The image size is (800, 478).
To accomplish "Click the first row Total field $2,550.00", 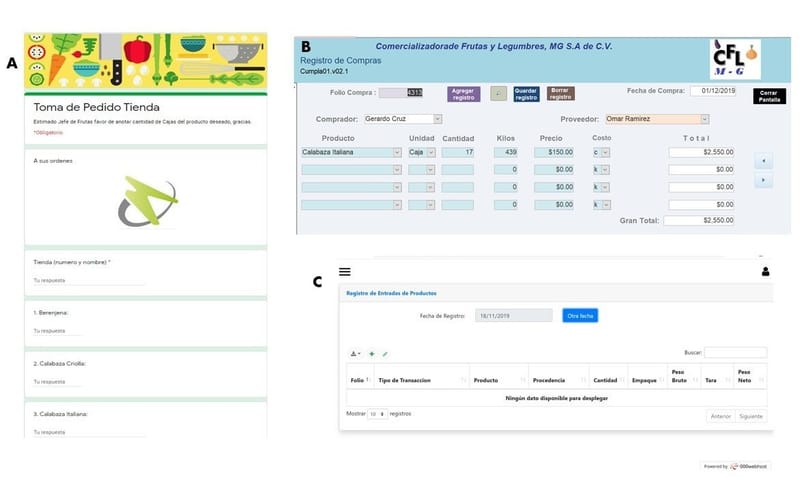I will 702,152.
